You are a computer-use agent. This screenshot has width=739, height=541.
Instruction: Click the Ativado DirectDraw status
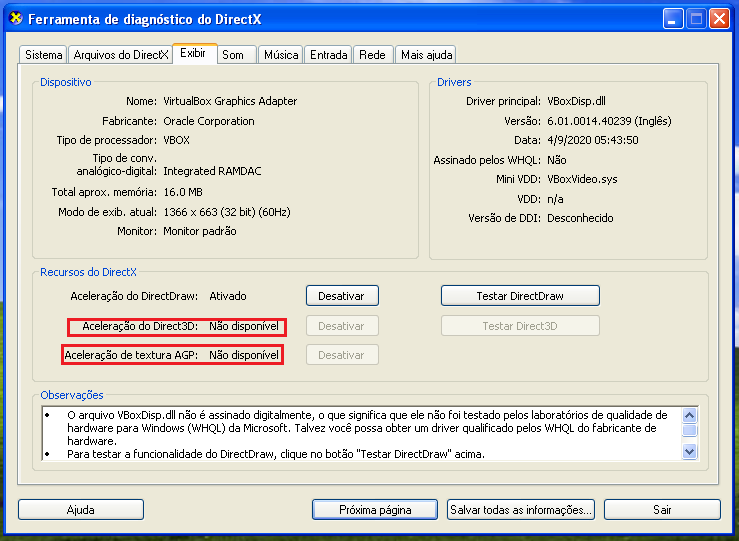pos(228,296)
